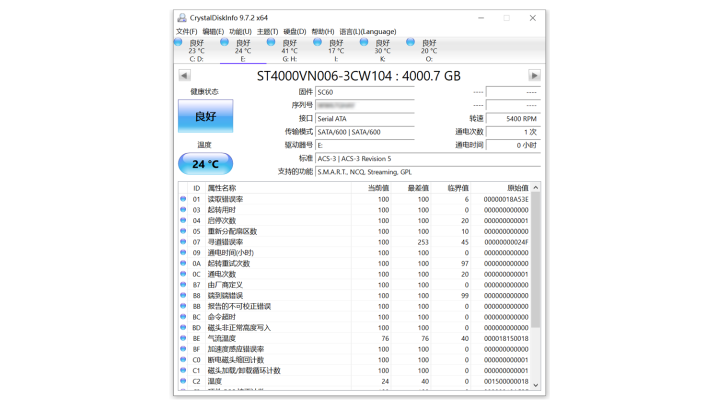This screenshot has width=719, height=411.
Task: Click status icon of row 03 起转用时
Action: pos(183,210)
